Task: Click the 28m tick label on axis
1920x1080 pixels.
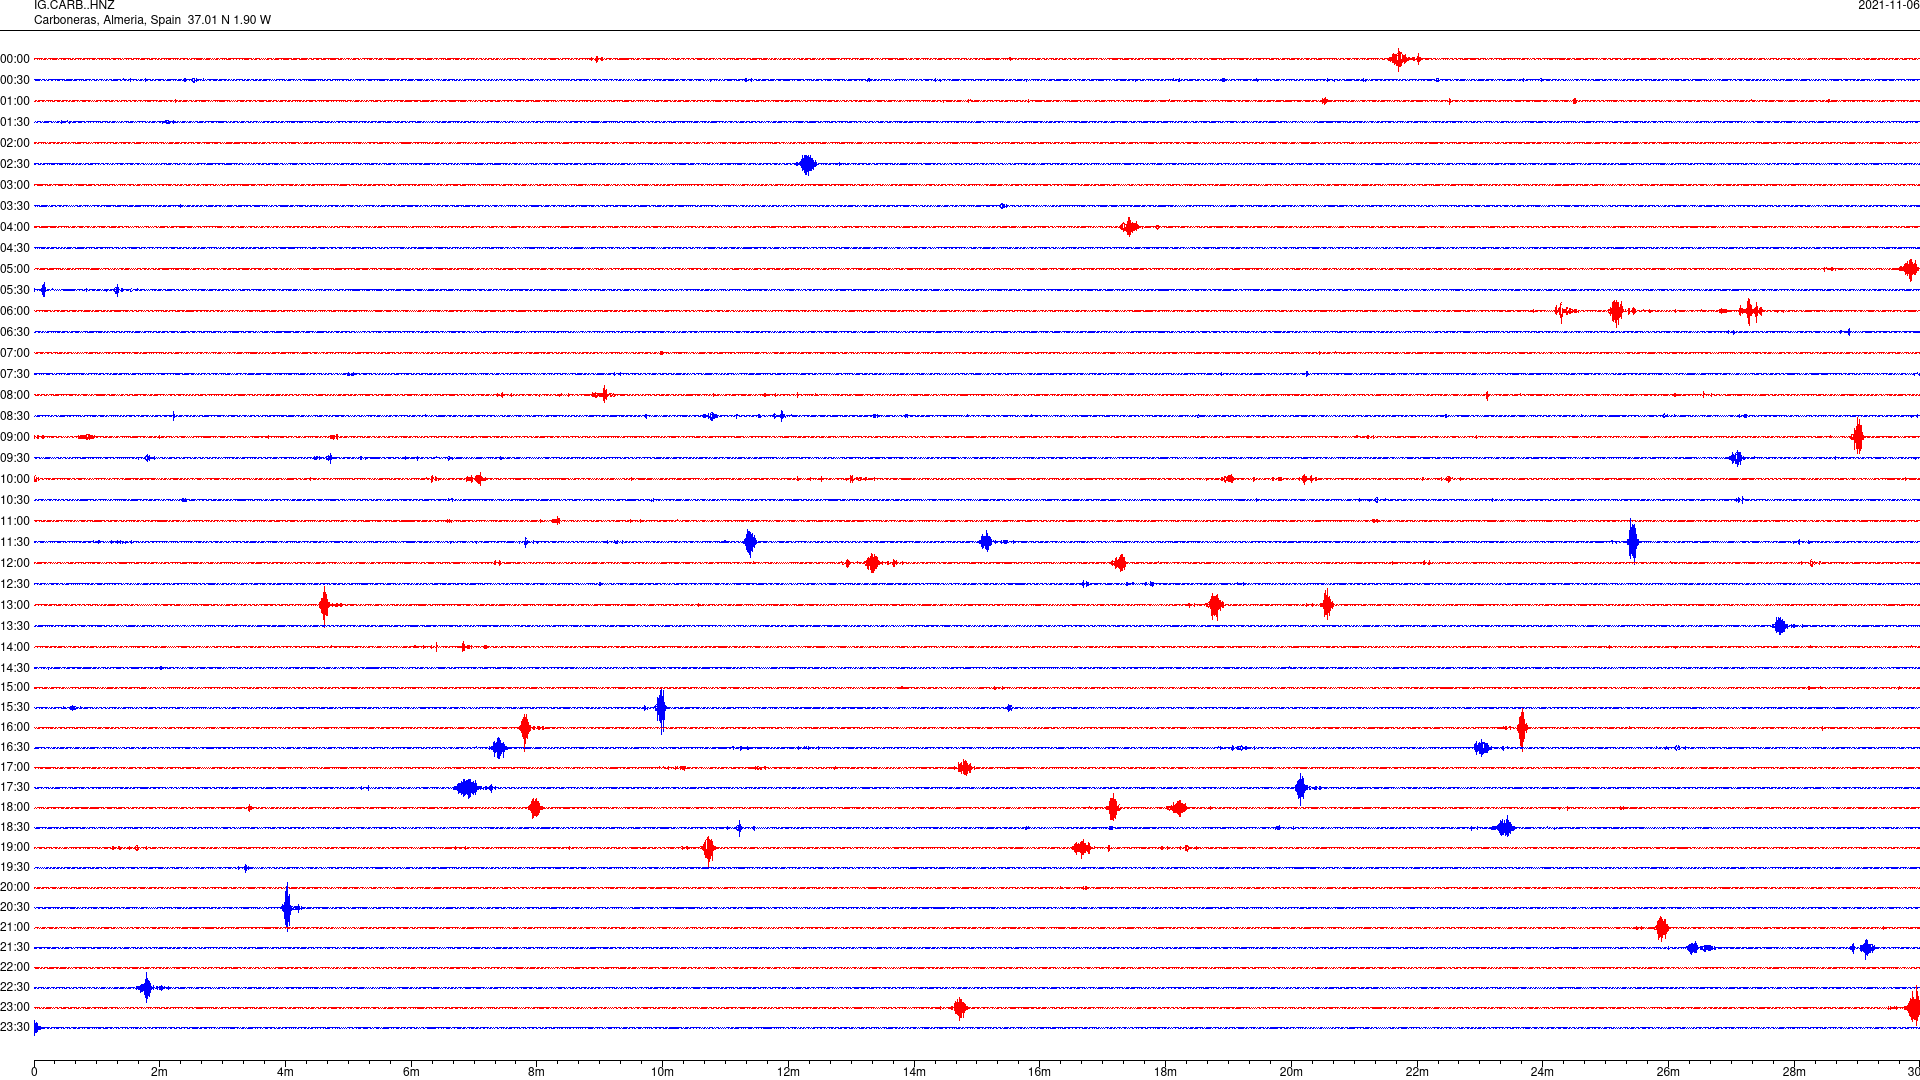Action: 1794,1072
